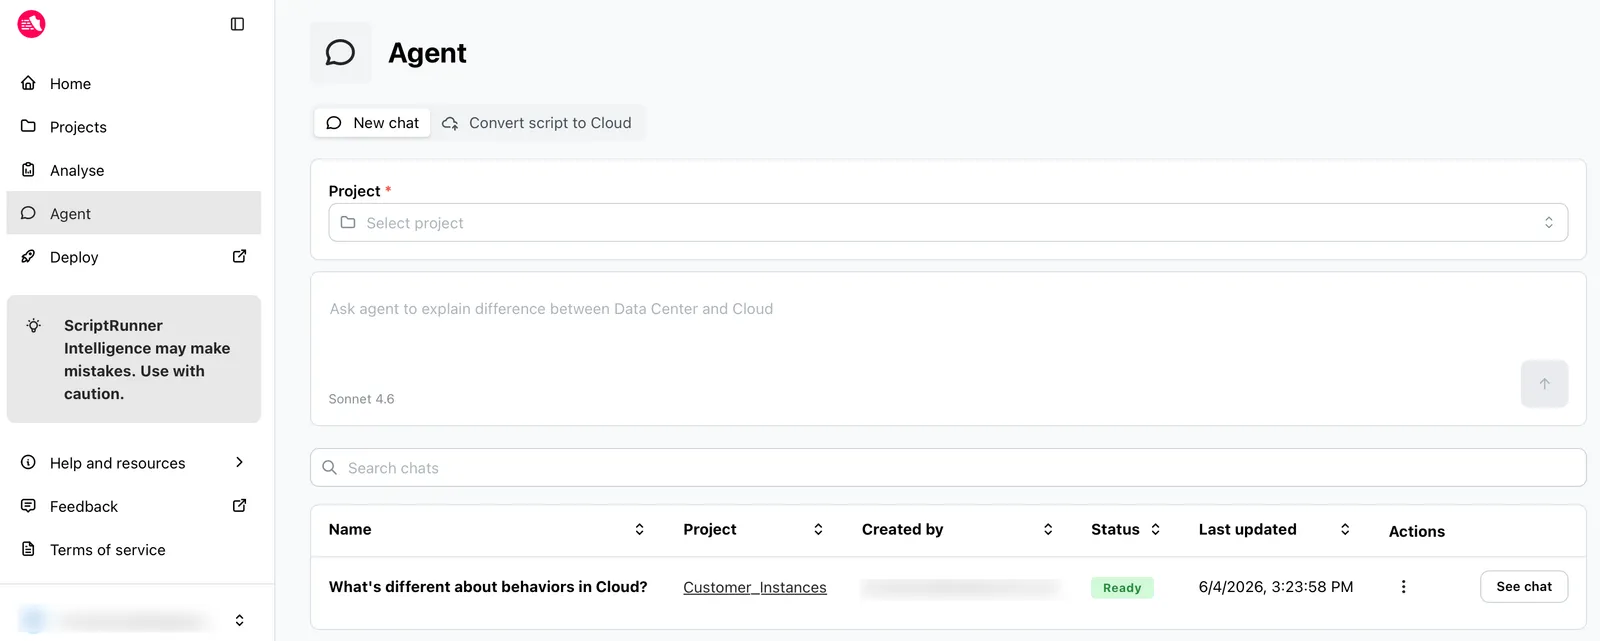Click the large chat bubble Agent icon

pos(340,53)
